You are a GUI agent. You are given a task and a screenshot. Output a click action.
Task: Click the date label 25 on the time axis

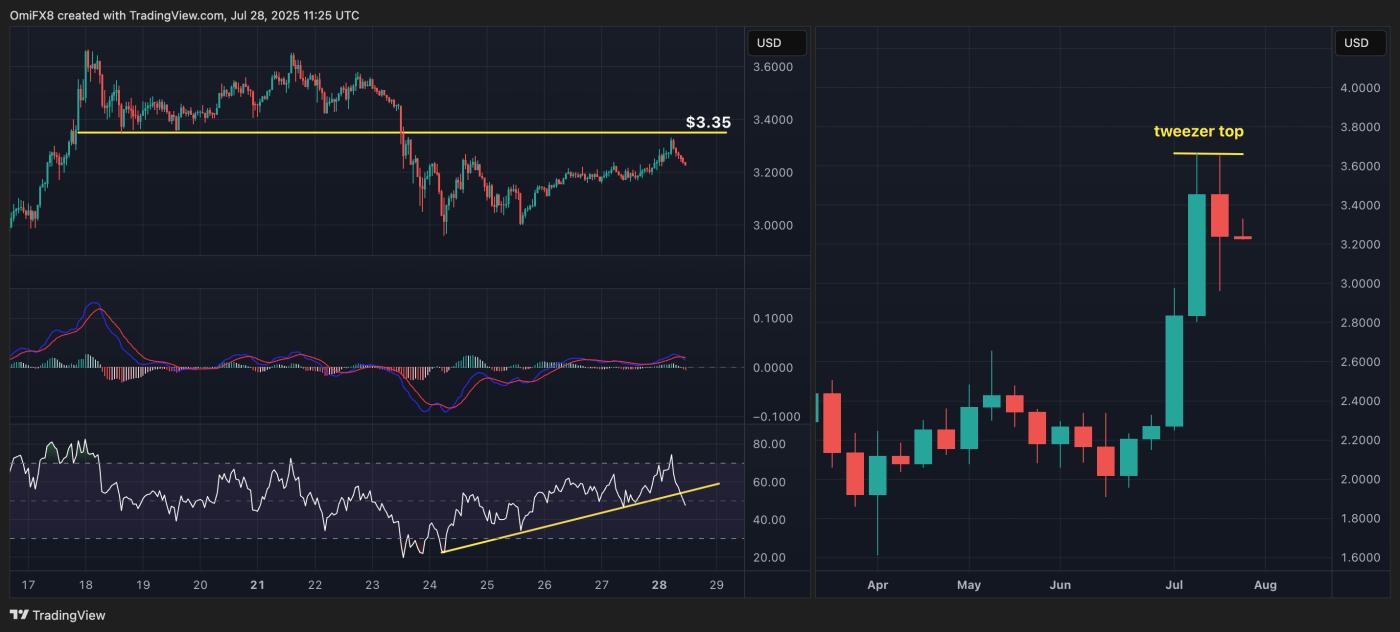point(487,584)
